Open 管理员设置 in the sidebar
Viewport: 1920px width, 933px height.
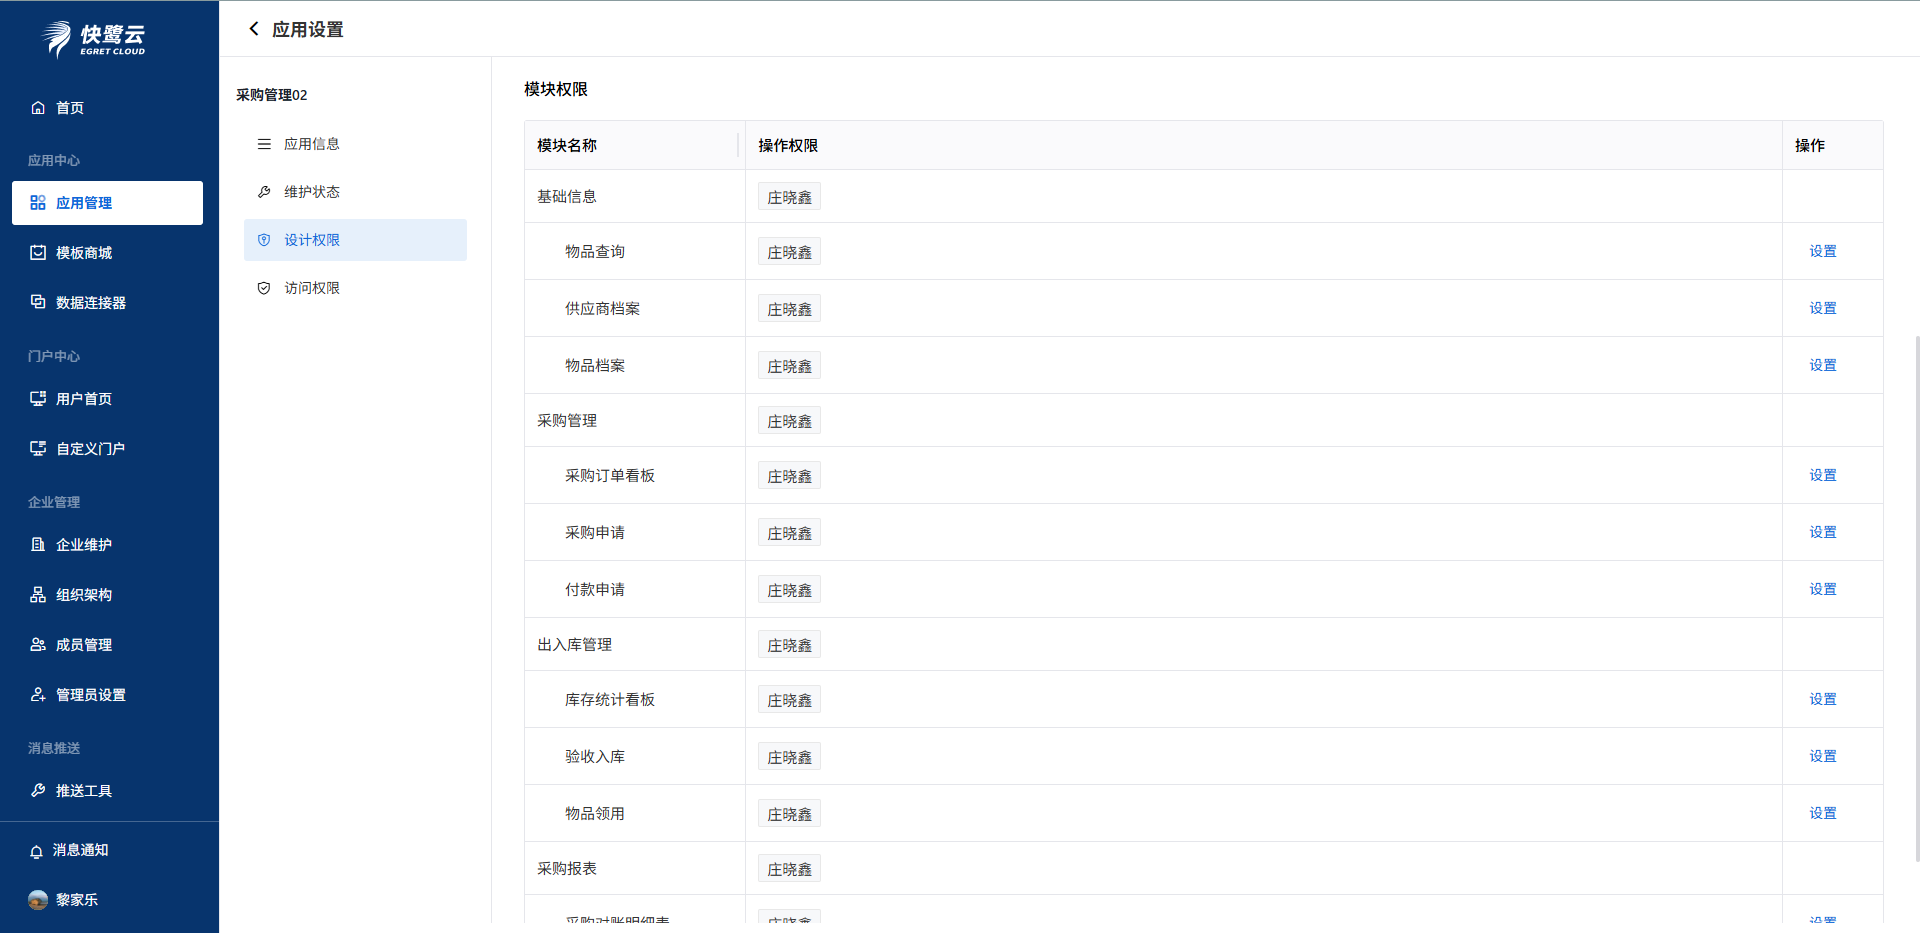(x=90, y=695)
